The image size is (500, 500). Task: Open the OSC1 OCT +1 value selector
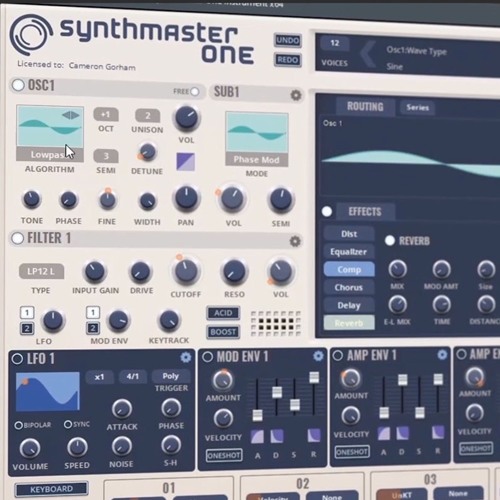(106, 114)
